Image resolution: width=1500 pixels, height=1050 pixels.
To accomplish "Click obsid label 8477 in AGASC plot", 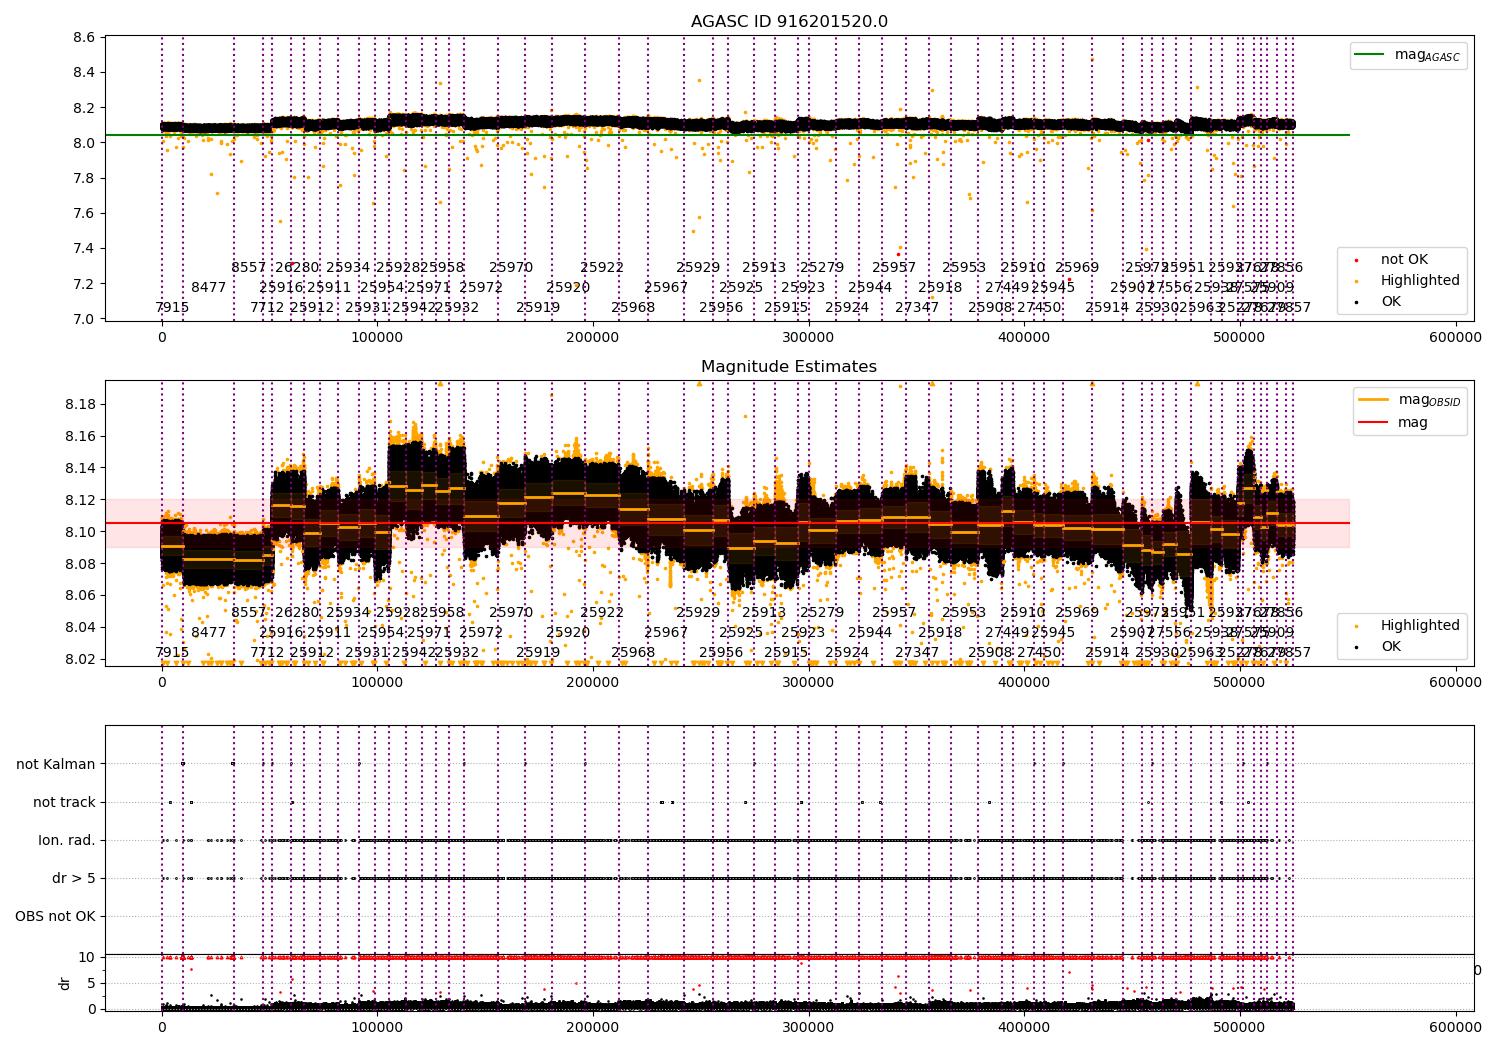I will 209,287.
